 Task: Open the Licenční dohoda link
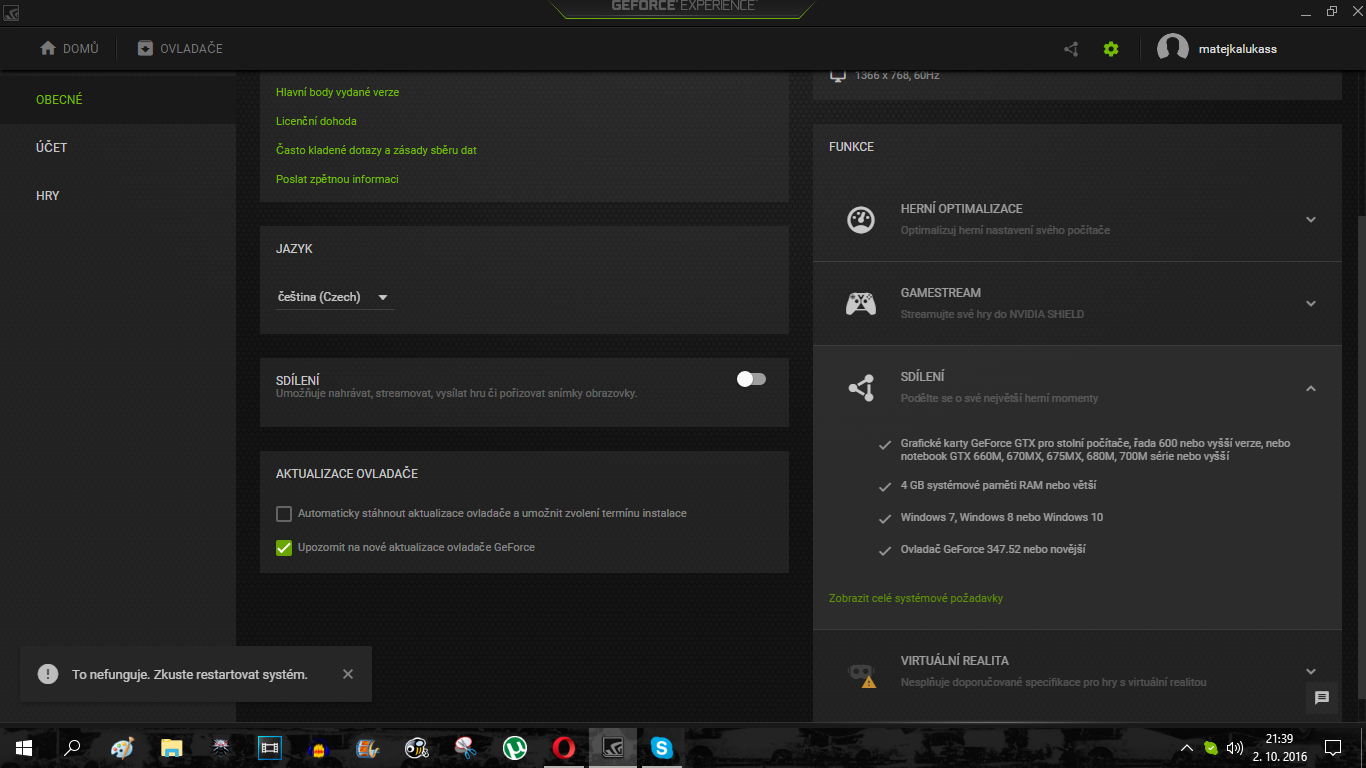click(x=316, y=121)
